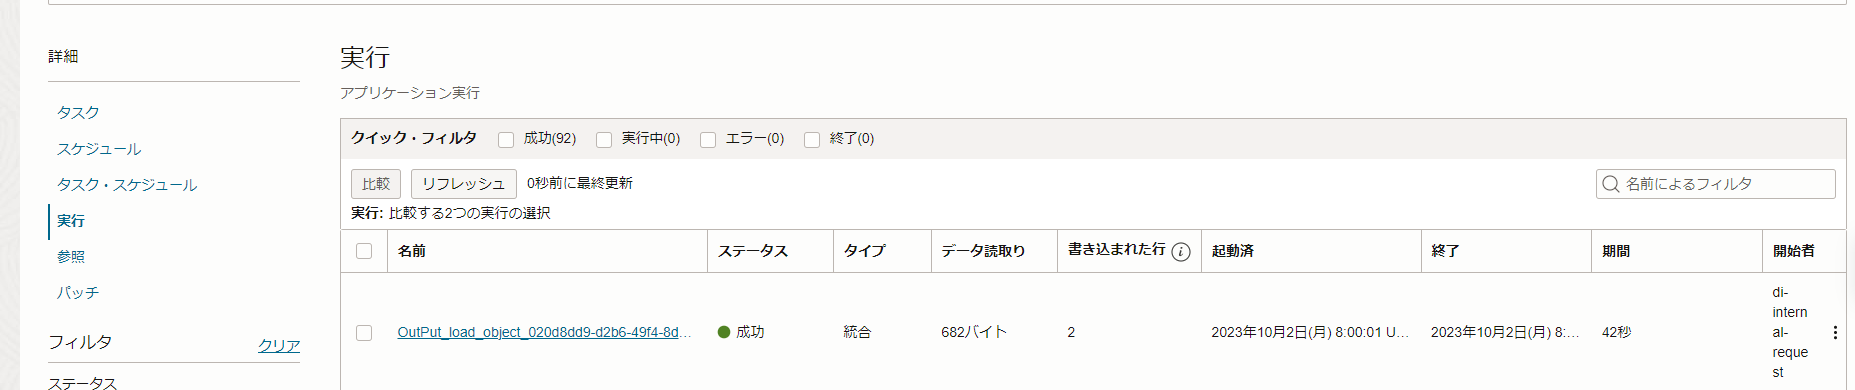Click the search magnifier icon
The height and width of the screenshot is (390, 1855).
click(1610, 184)
